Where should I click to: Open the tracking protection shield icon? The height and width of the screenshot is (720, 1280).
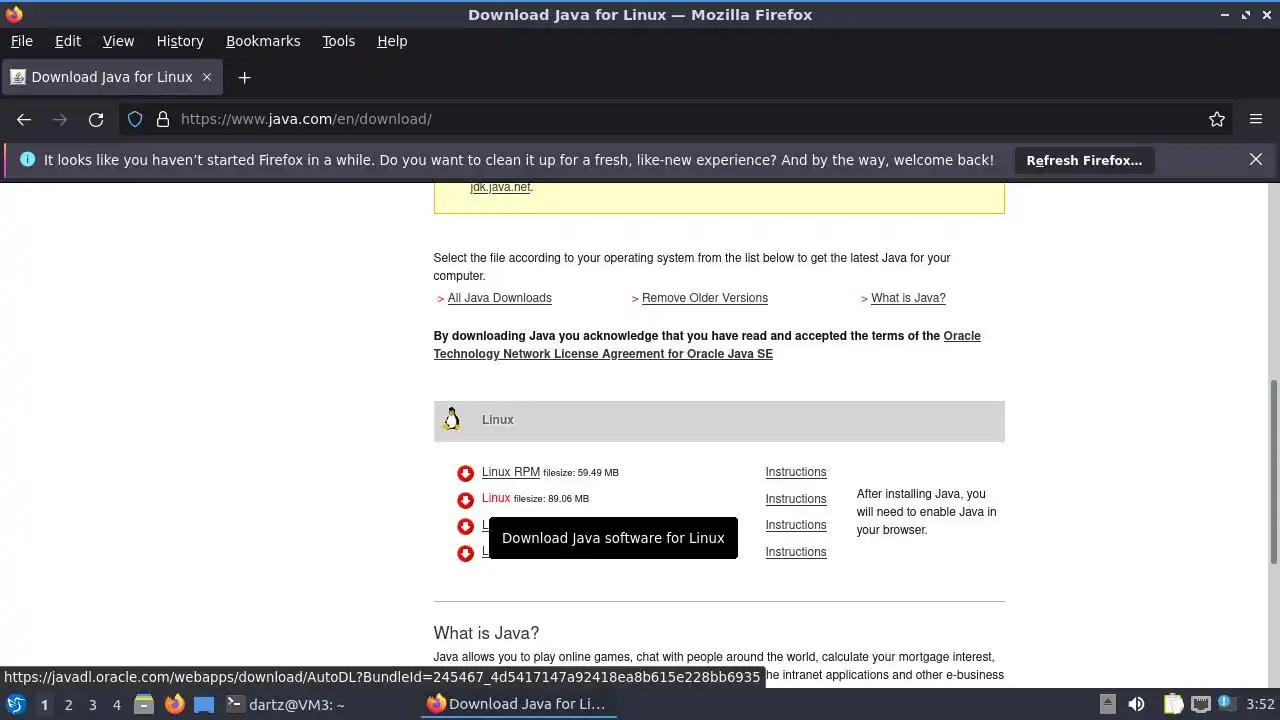(135, 119)
